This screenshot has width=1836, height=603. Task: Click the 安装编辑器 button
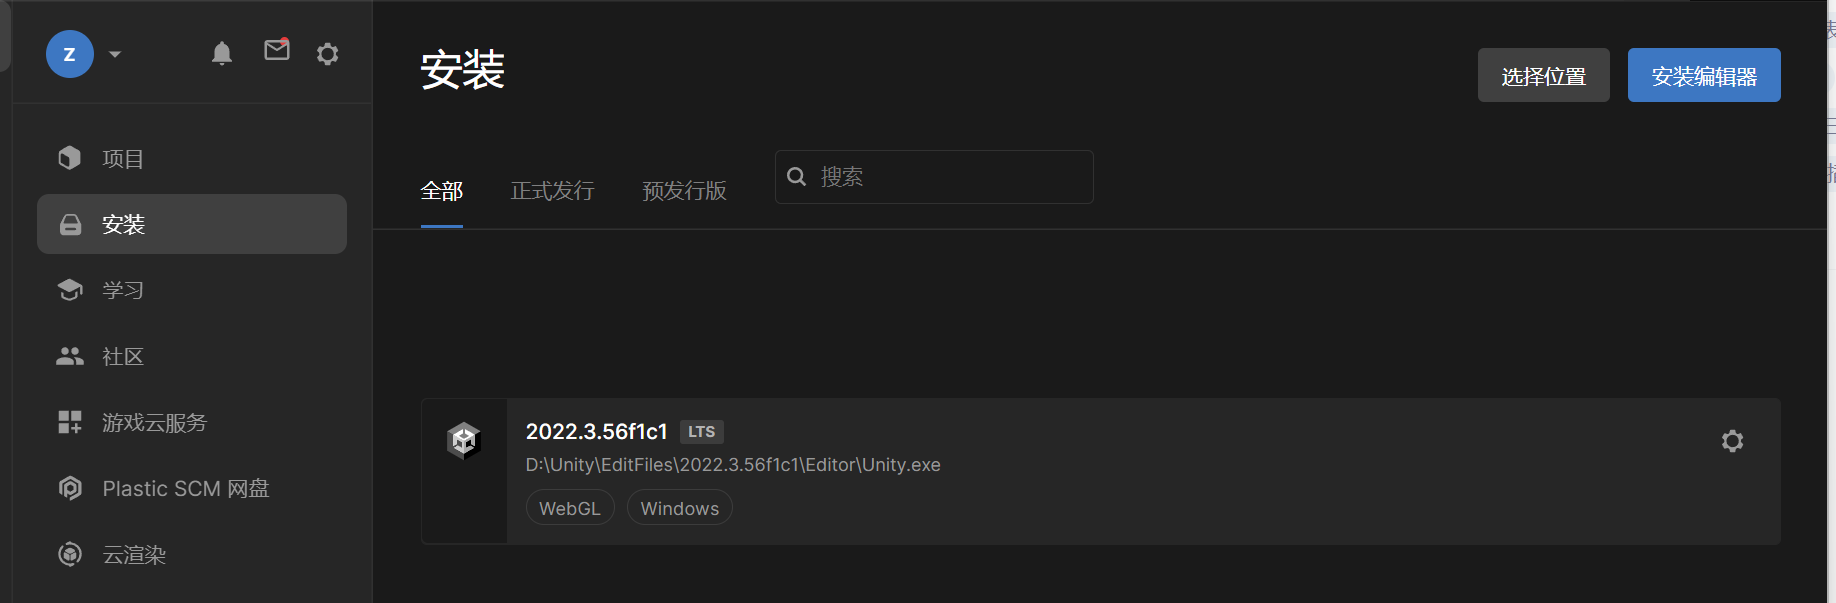pos(1704,75)
